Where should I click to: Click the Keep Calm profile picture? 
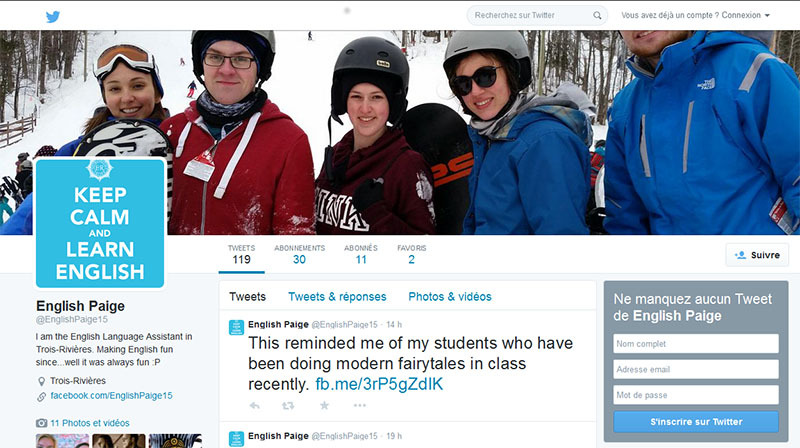[x=100, y=223]
